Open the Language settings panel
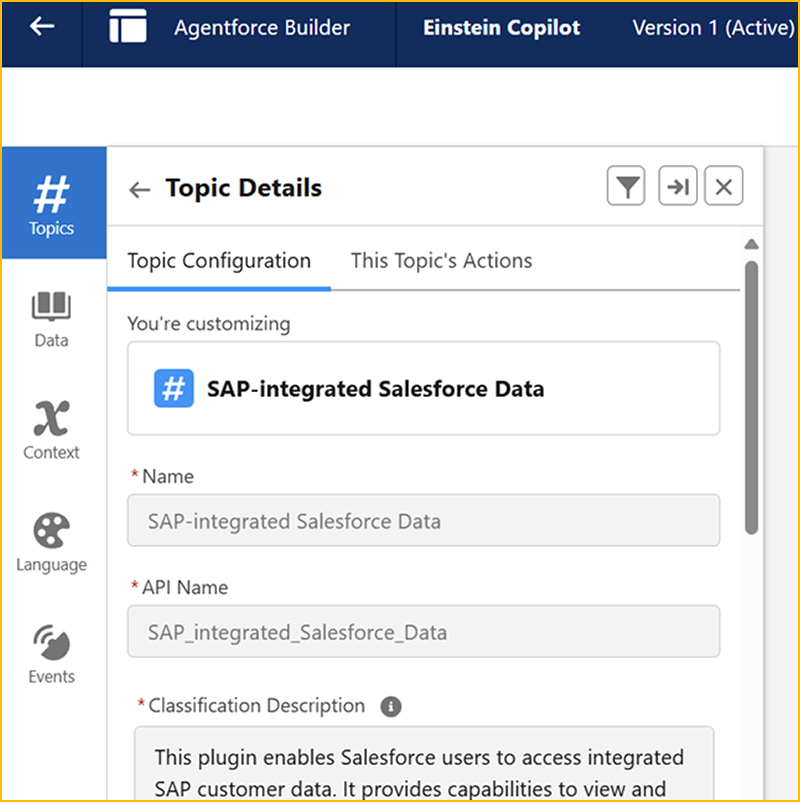The height and width of the screenshot is (802, 800). point(52,542)
